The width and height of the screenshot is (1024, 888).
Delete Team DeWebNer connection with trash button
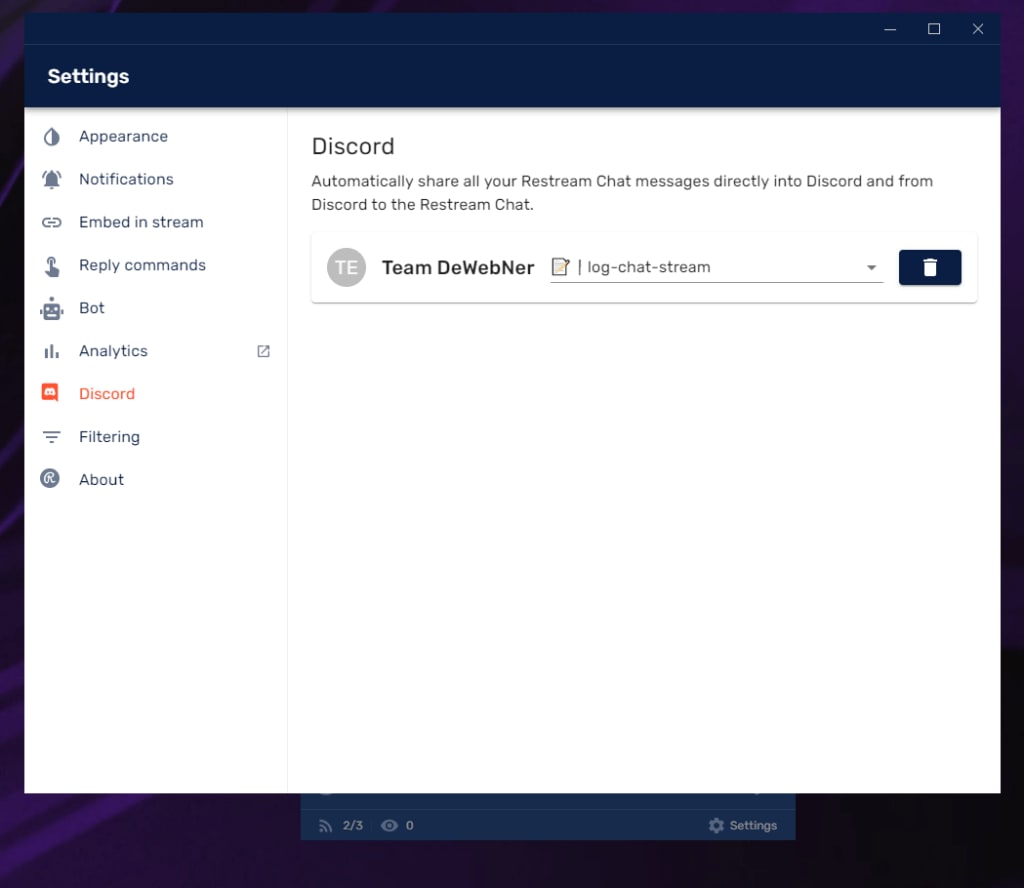point(930,267)
